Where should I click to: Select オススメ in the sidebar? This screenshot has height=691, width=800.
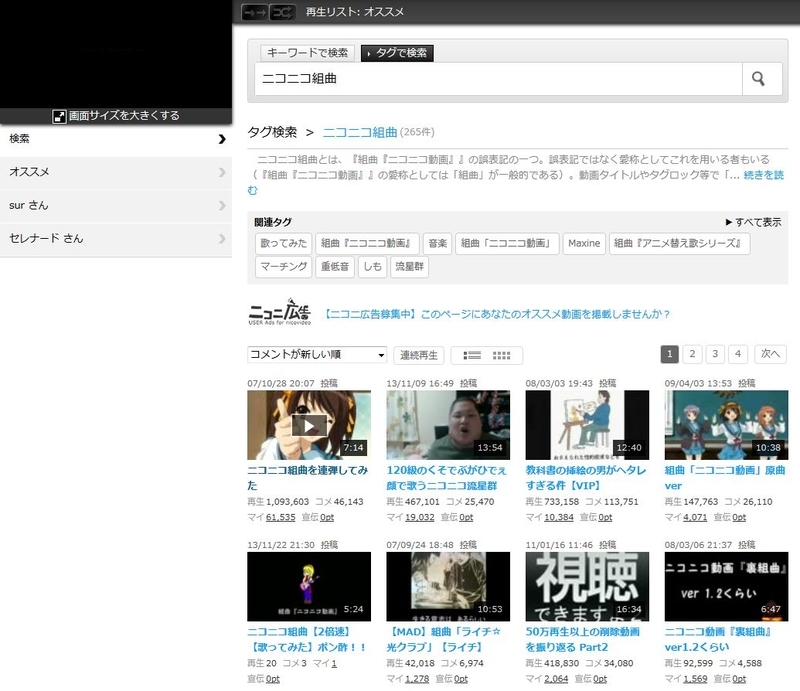point(116,172)
